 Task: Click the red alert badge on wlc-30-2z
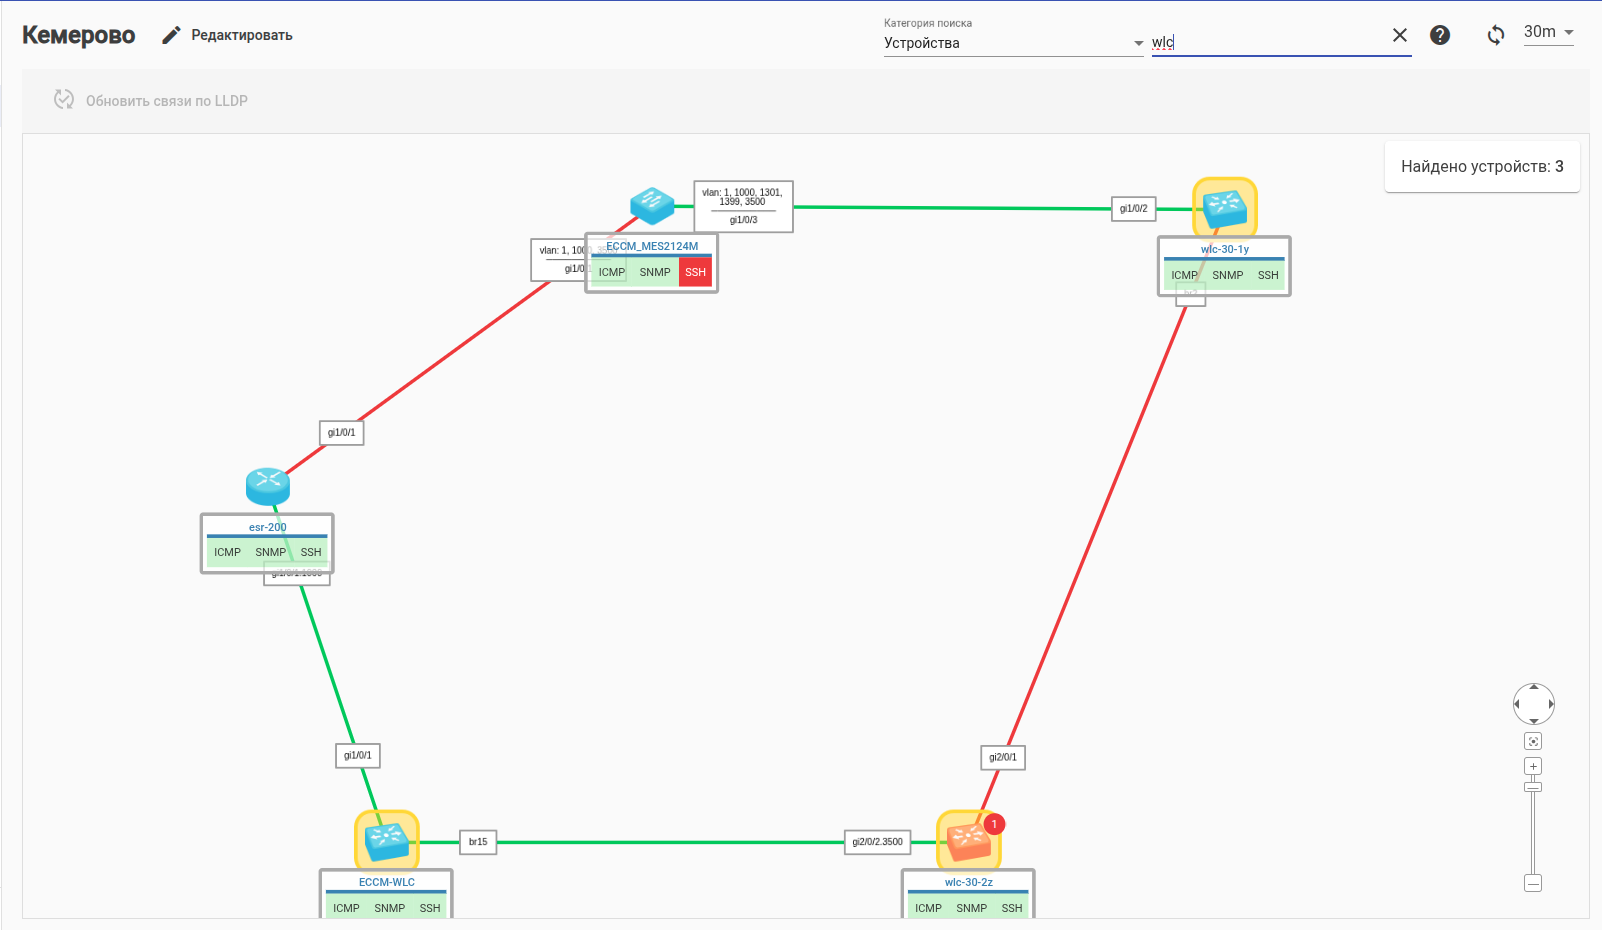pyautogui.click(x=994, y=824)
